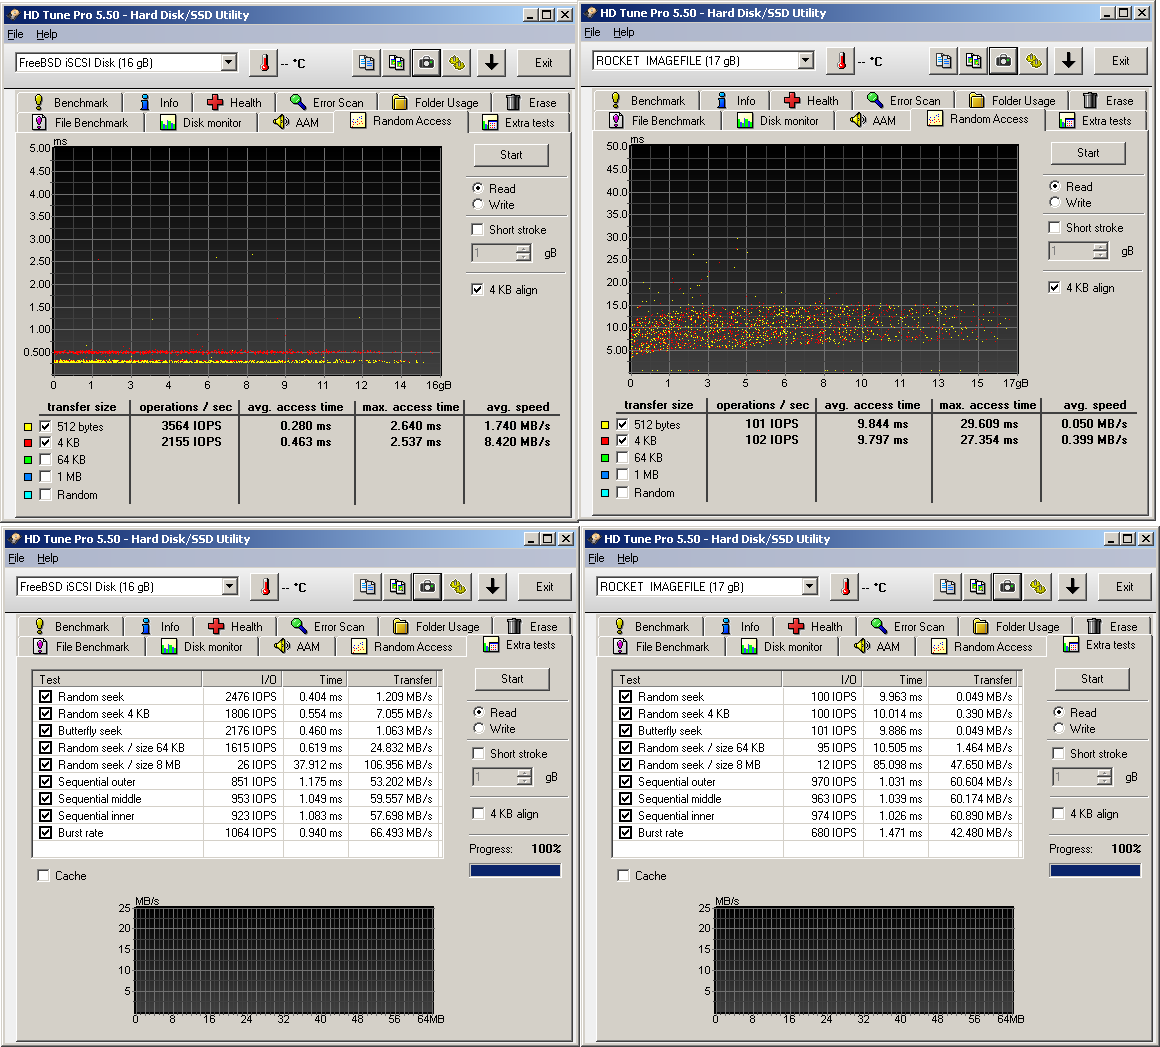Click the thermometer icon in bottom-right ROCKET window
Screen dimensions: 1160x1047
(845, 587)
